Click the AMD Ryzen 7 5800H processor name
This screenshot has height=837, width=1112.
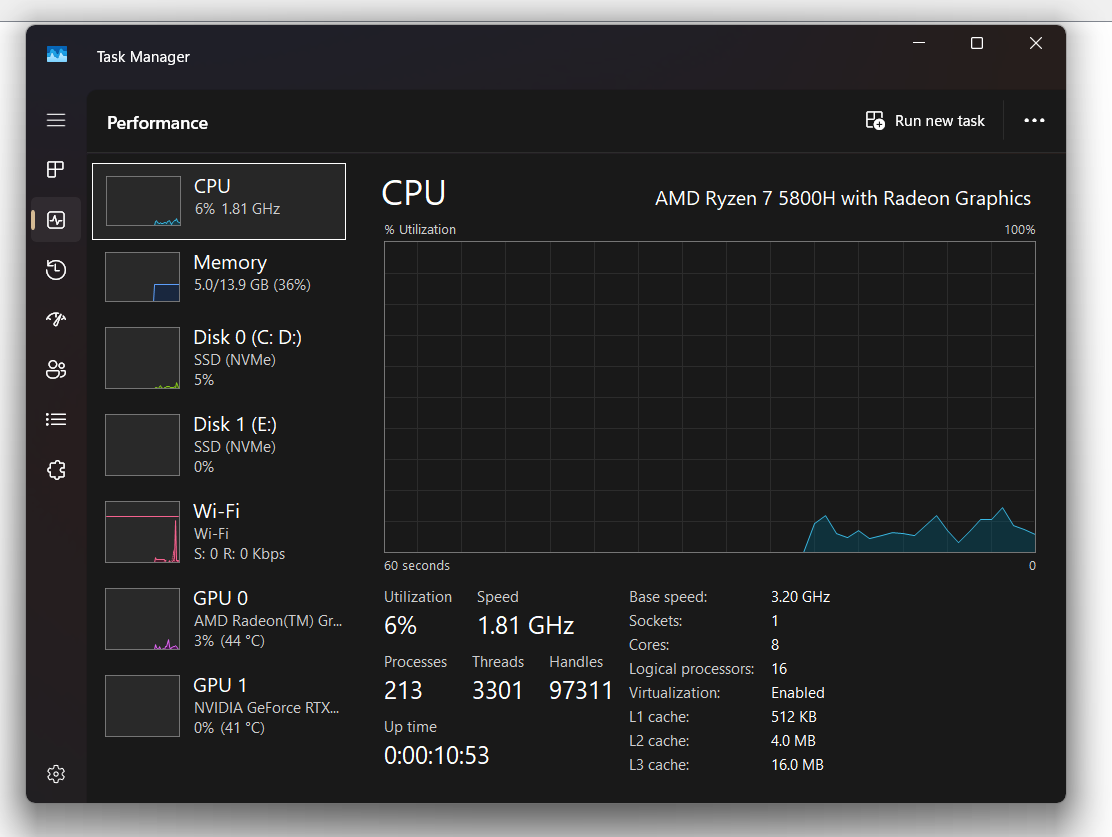tap(843, 199)
